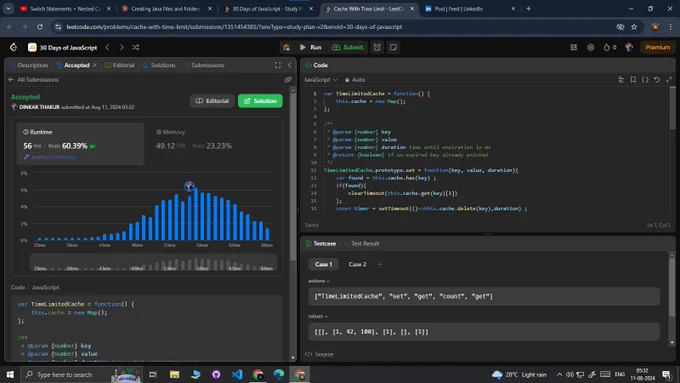This screenshot has width=680, height=383.
Task: Collapse the left panel chevron
Action: coord(290,65)
